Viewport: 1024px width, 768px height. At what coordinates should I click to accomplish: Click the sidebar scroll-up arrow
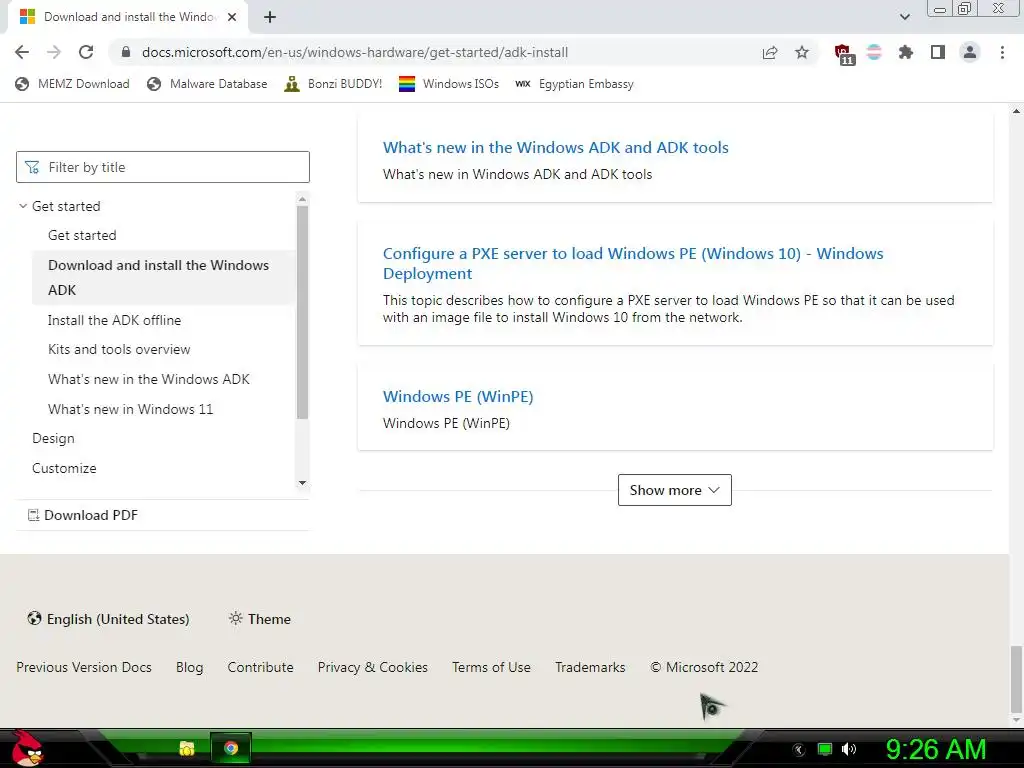[x=302, y=199]
